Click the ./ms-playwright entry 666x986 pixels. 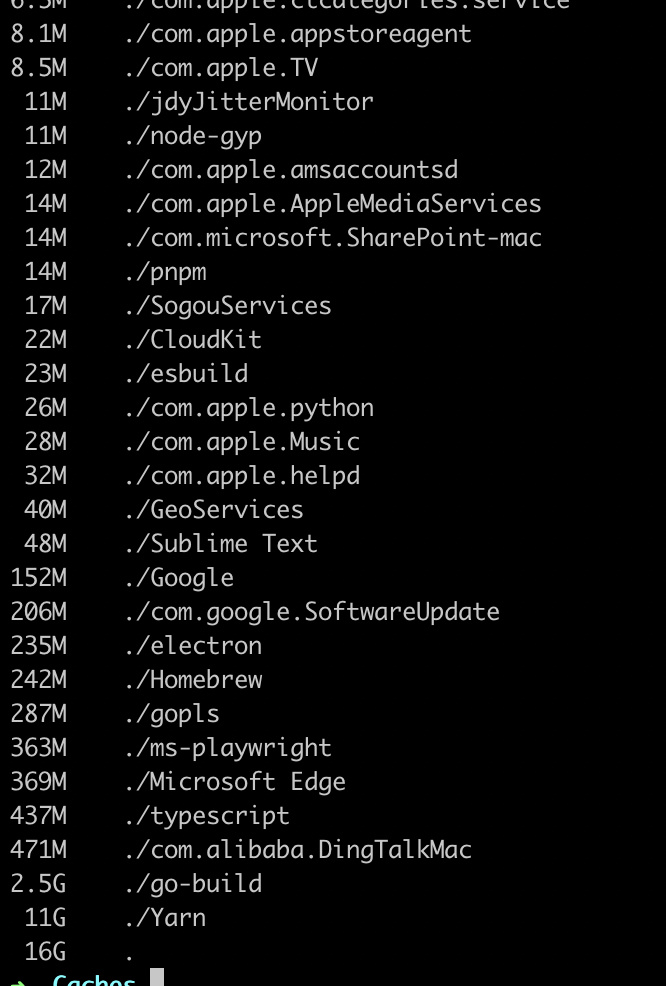(x=228, y=747)
